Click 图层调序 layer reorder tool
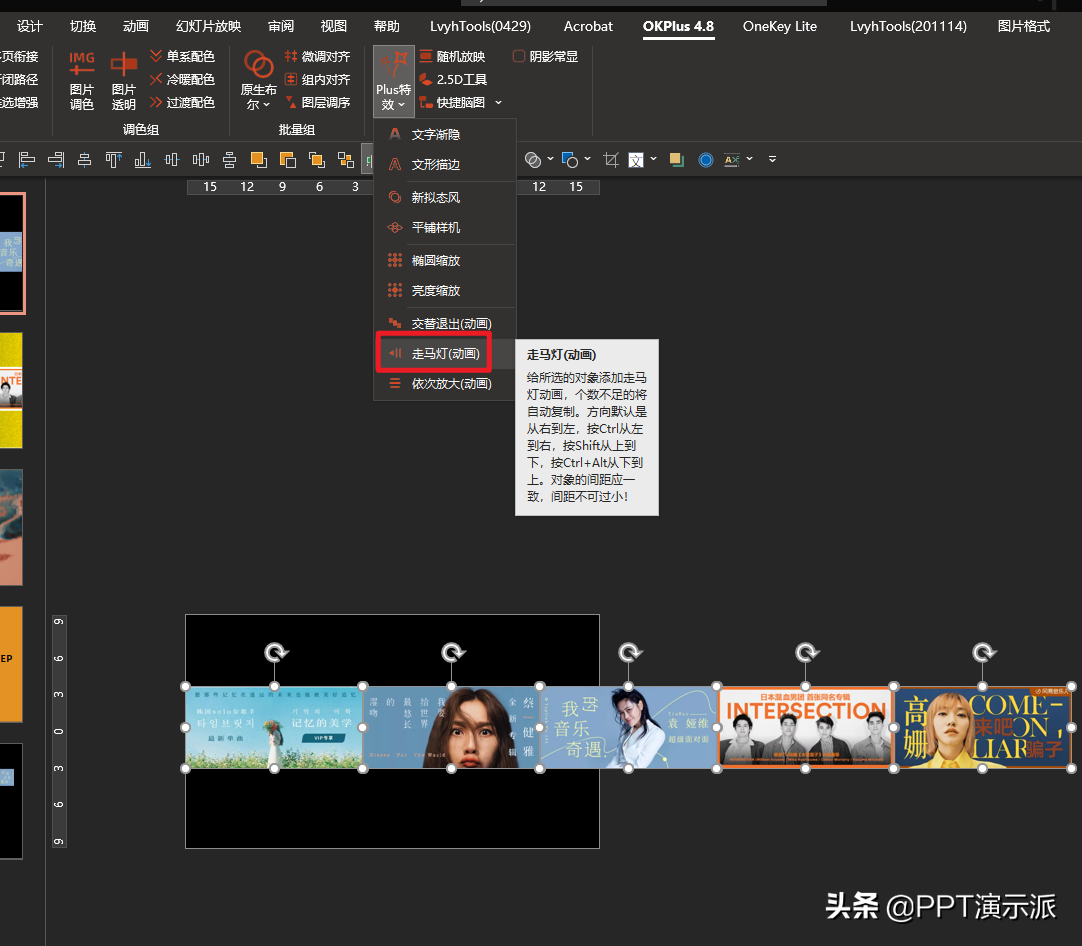The width and height of the screenshot is (1082, 946). click(x=318, y=102)
